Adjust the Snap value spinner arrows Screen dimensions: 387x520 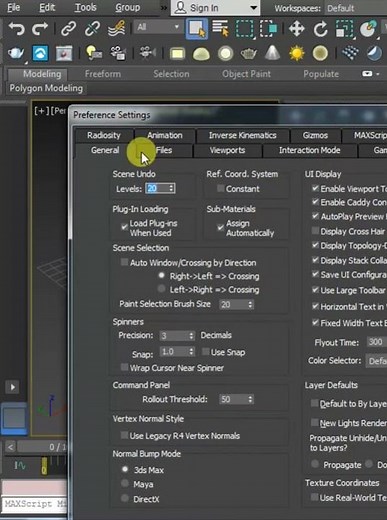point(191,351)
